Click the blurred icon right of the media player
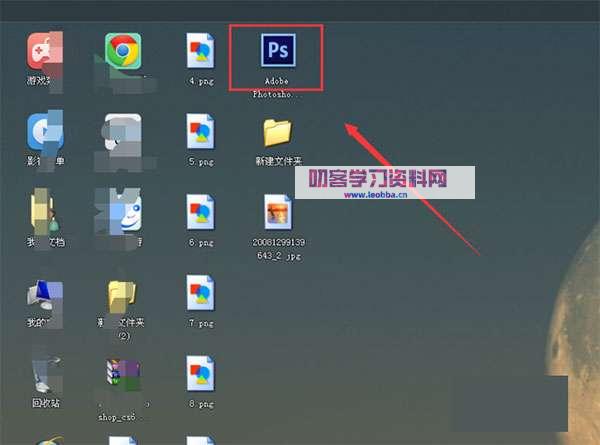This screenshot has width=600, height=445. pos(123,132)
